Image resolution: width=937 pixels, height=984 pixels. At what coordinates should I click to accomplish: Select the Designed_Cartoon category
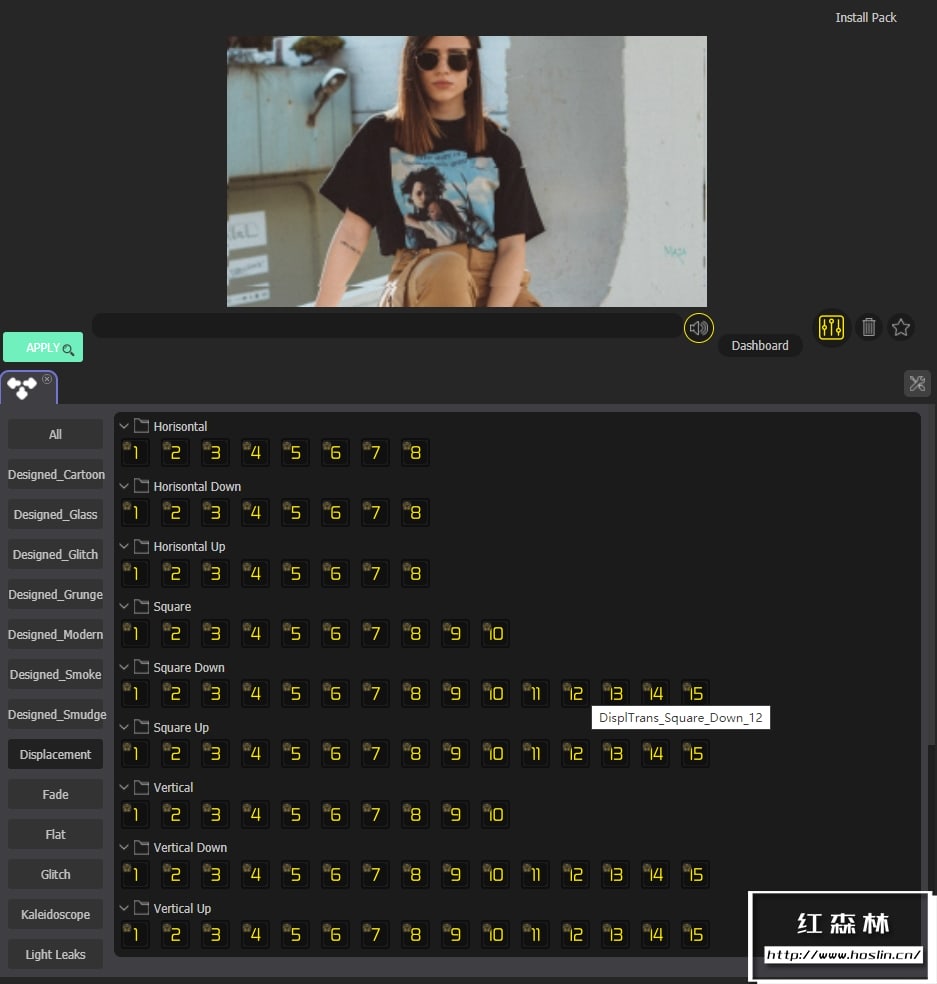point(55,474)
